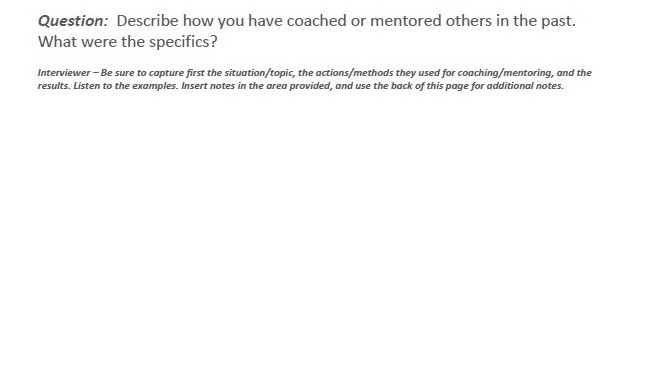Screen dimensions: 669x375
Task: Click 'results.' starting the second note line
Action: 54,86
